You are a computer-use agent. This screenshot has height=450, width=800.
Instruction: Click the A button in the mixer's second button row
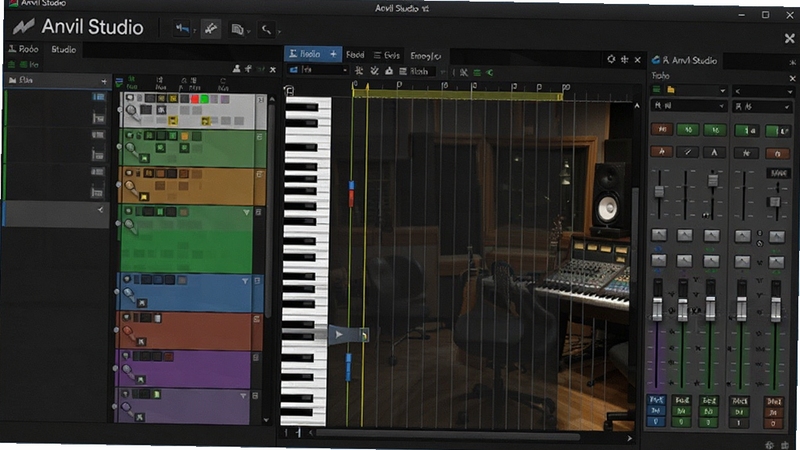[714, 152]
